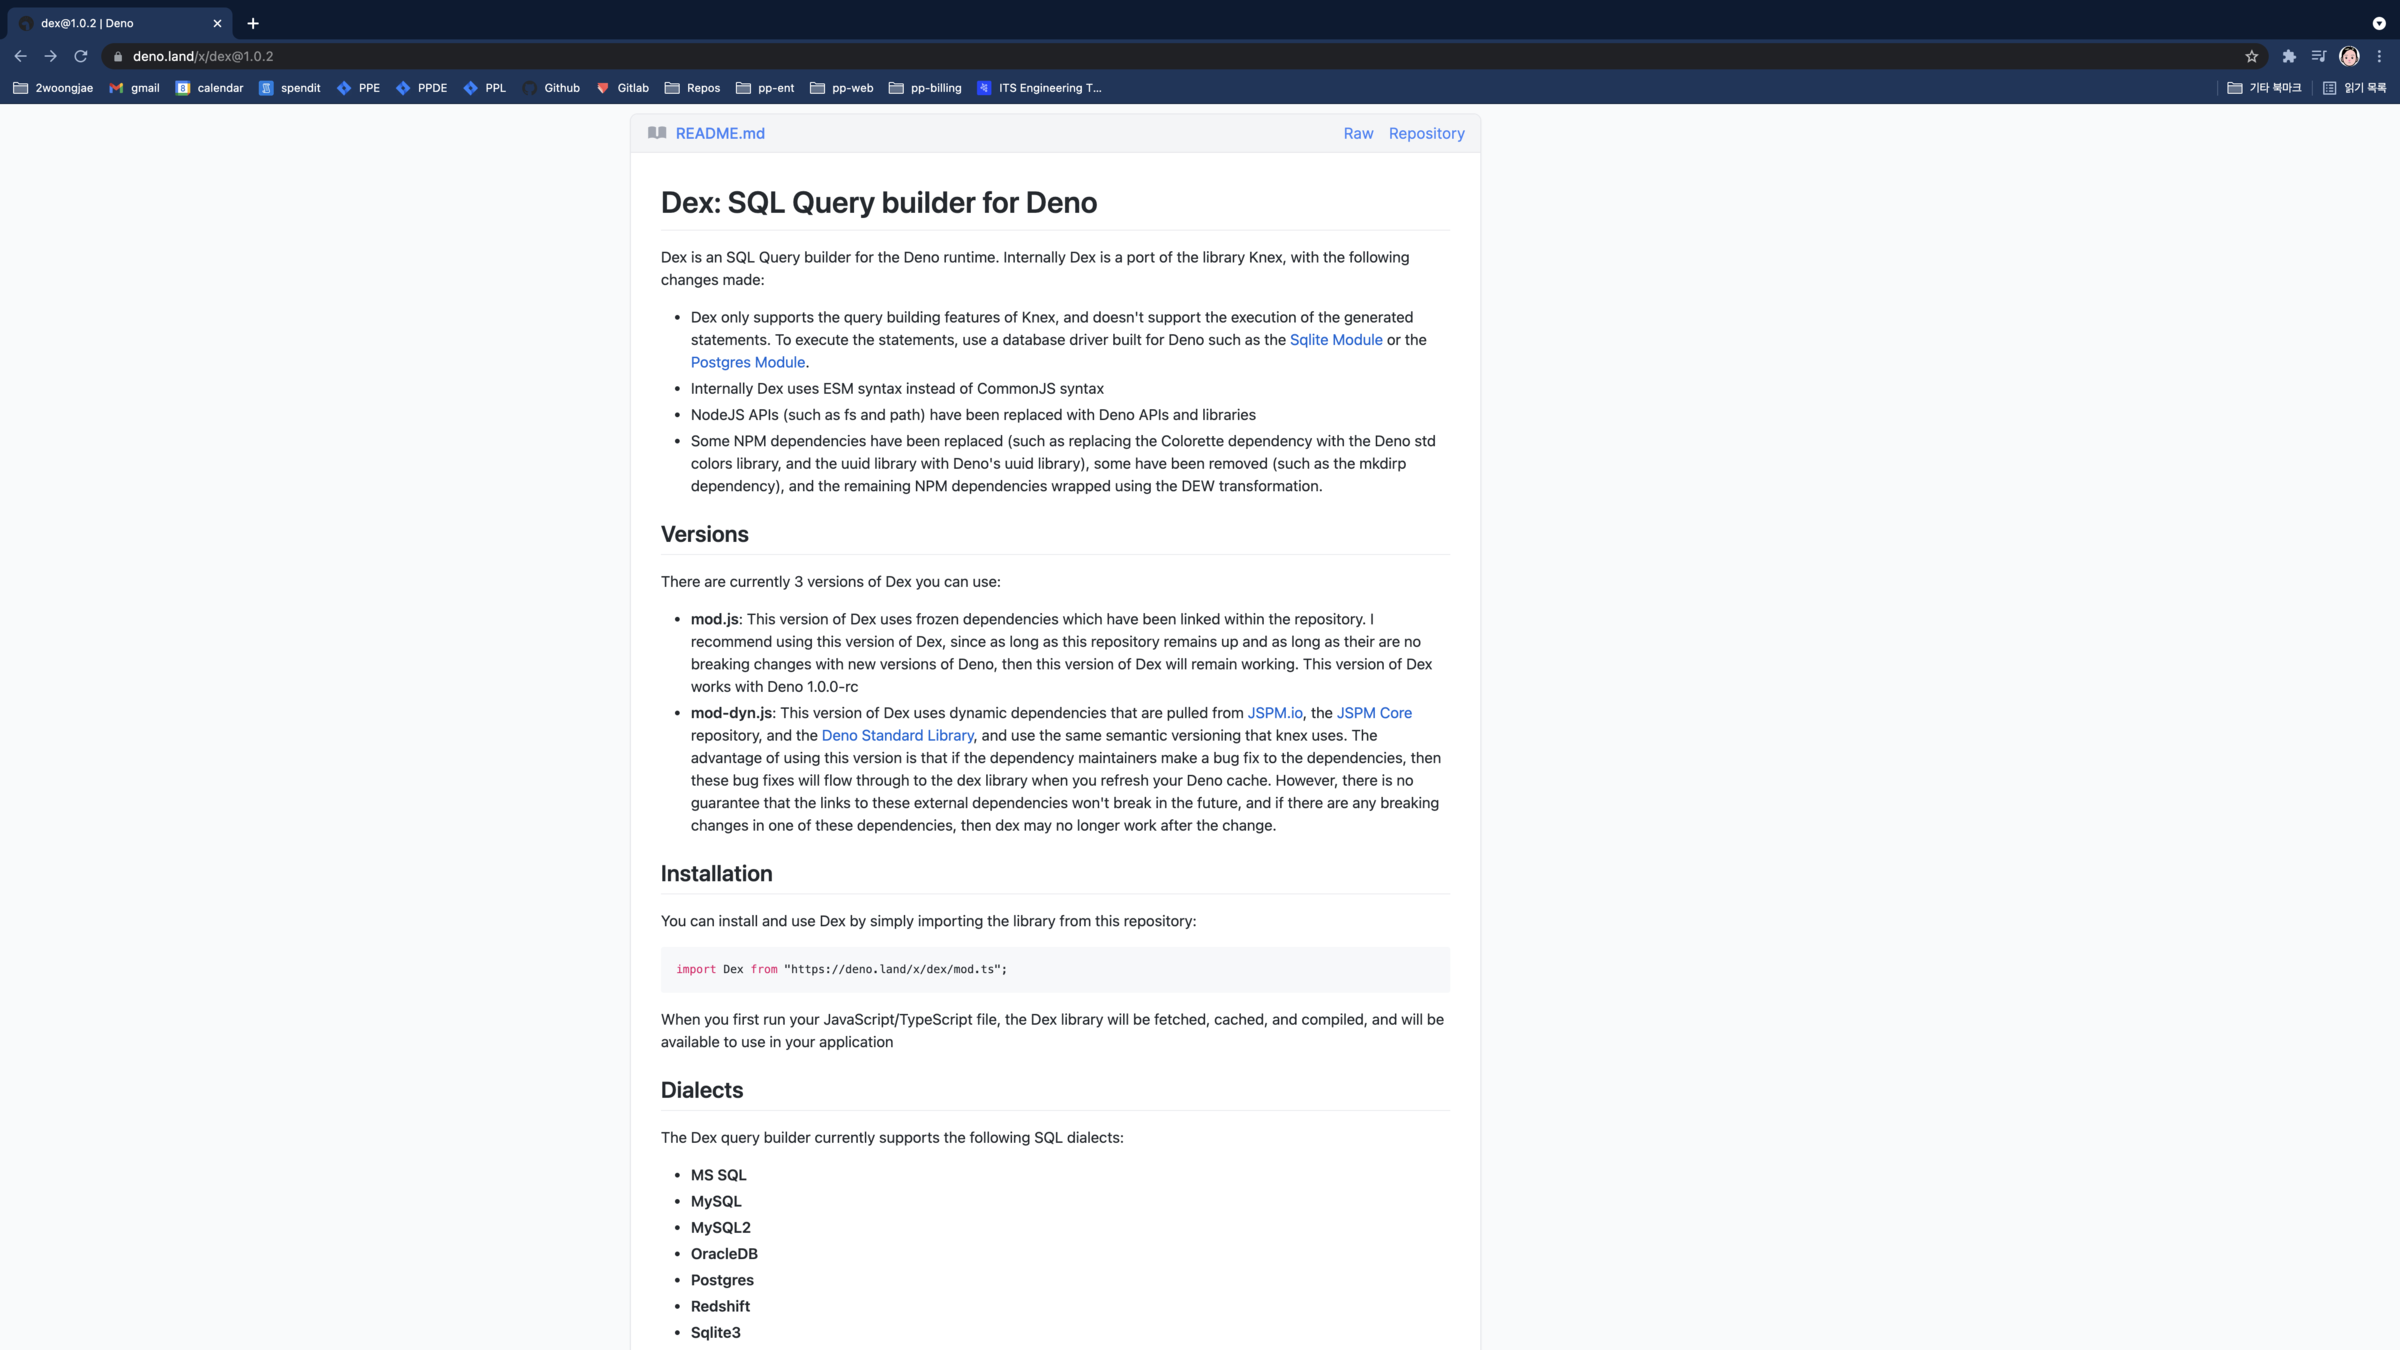Image resolution: width=2400 pixels, height=1350 pixels.
Task: Follow the Sqlite Module link
Action: pyautogui.click(x=1335, y=340)
